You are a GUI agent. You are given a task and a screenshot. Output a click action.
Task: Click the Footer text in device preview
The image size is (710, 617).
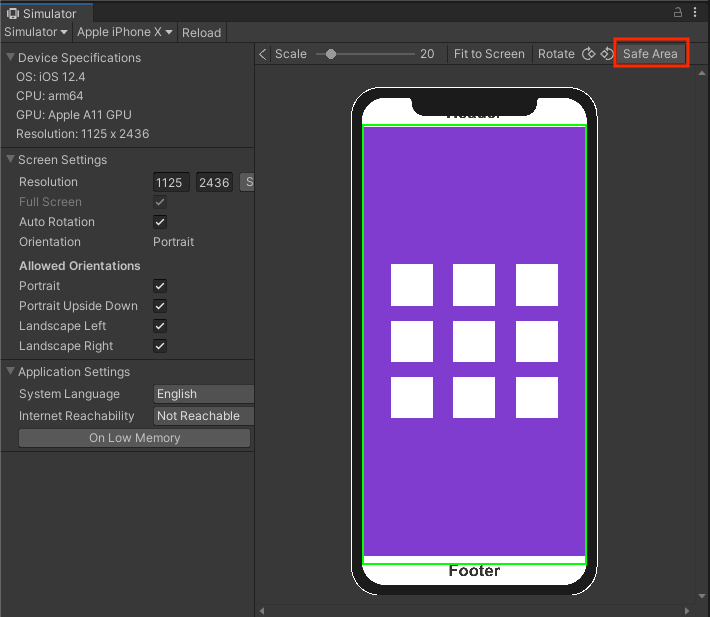point(474,571)
